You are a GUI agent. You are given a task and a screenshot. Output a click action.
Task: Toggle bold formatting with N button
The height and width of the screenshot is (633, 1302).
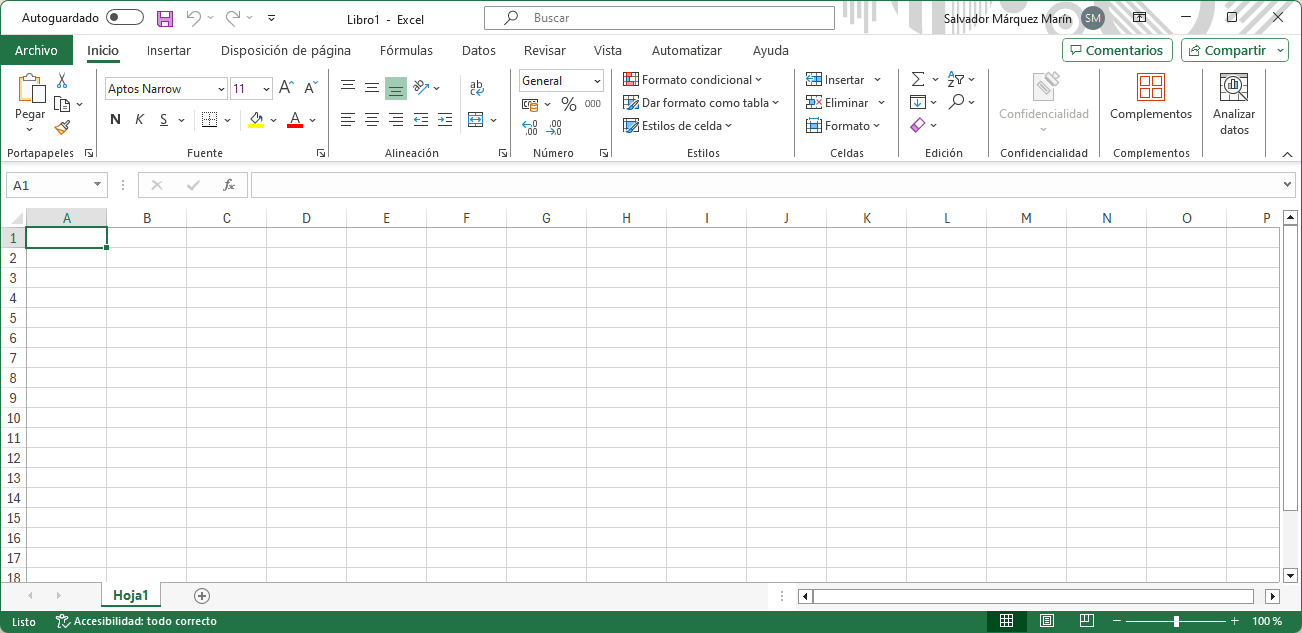[115, 120]
